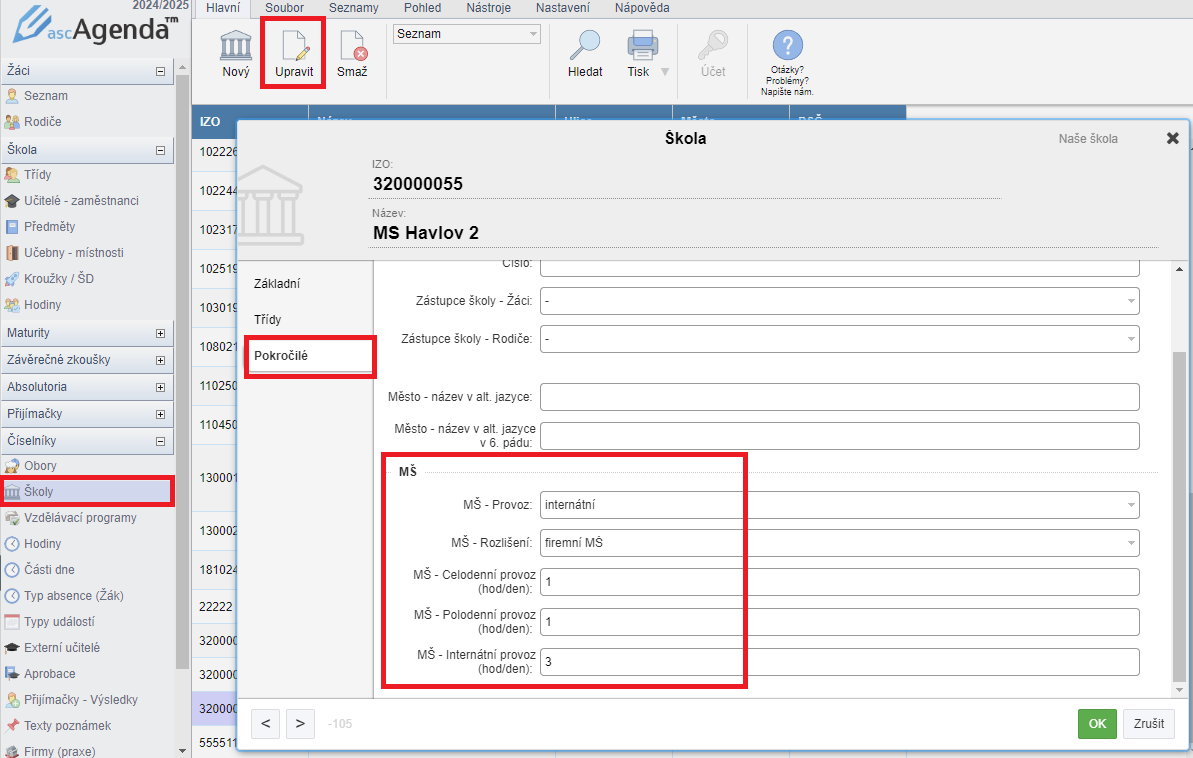This screenshot has width=1193, height=758.
Task: Click Město název v 6. pádu field
Action: (x=839, y=436)
